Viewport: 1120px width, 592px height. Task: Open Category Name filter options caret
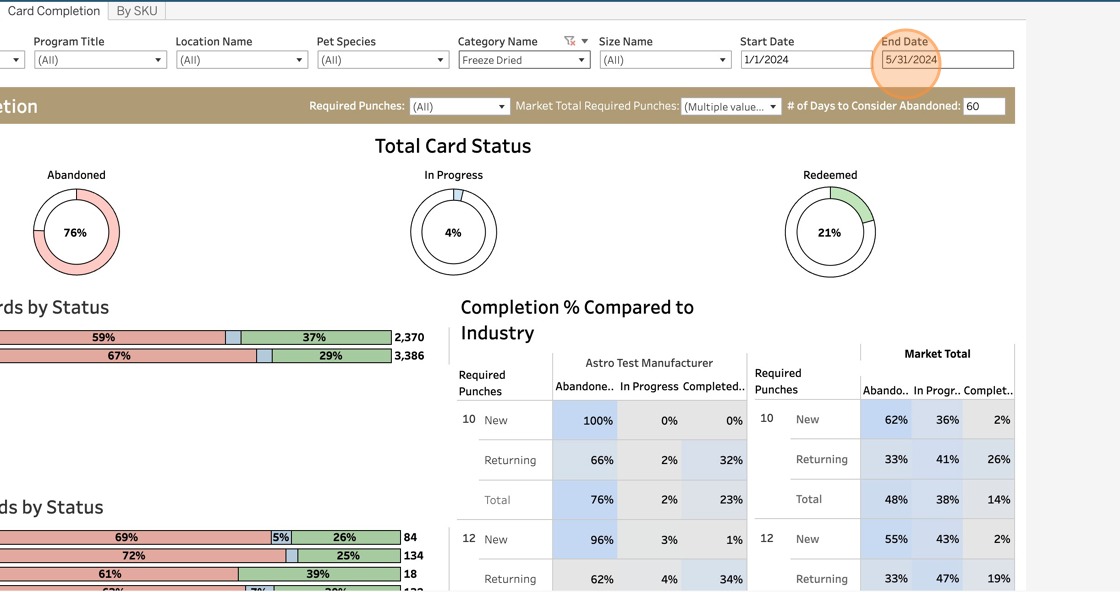coord(585,42)
